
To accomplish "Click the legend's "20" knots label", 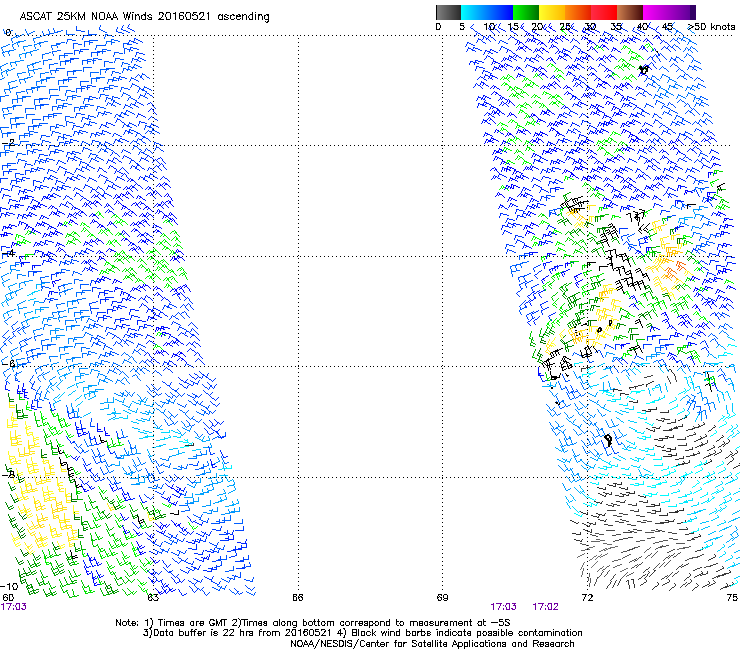I will [x=537, y=27].
